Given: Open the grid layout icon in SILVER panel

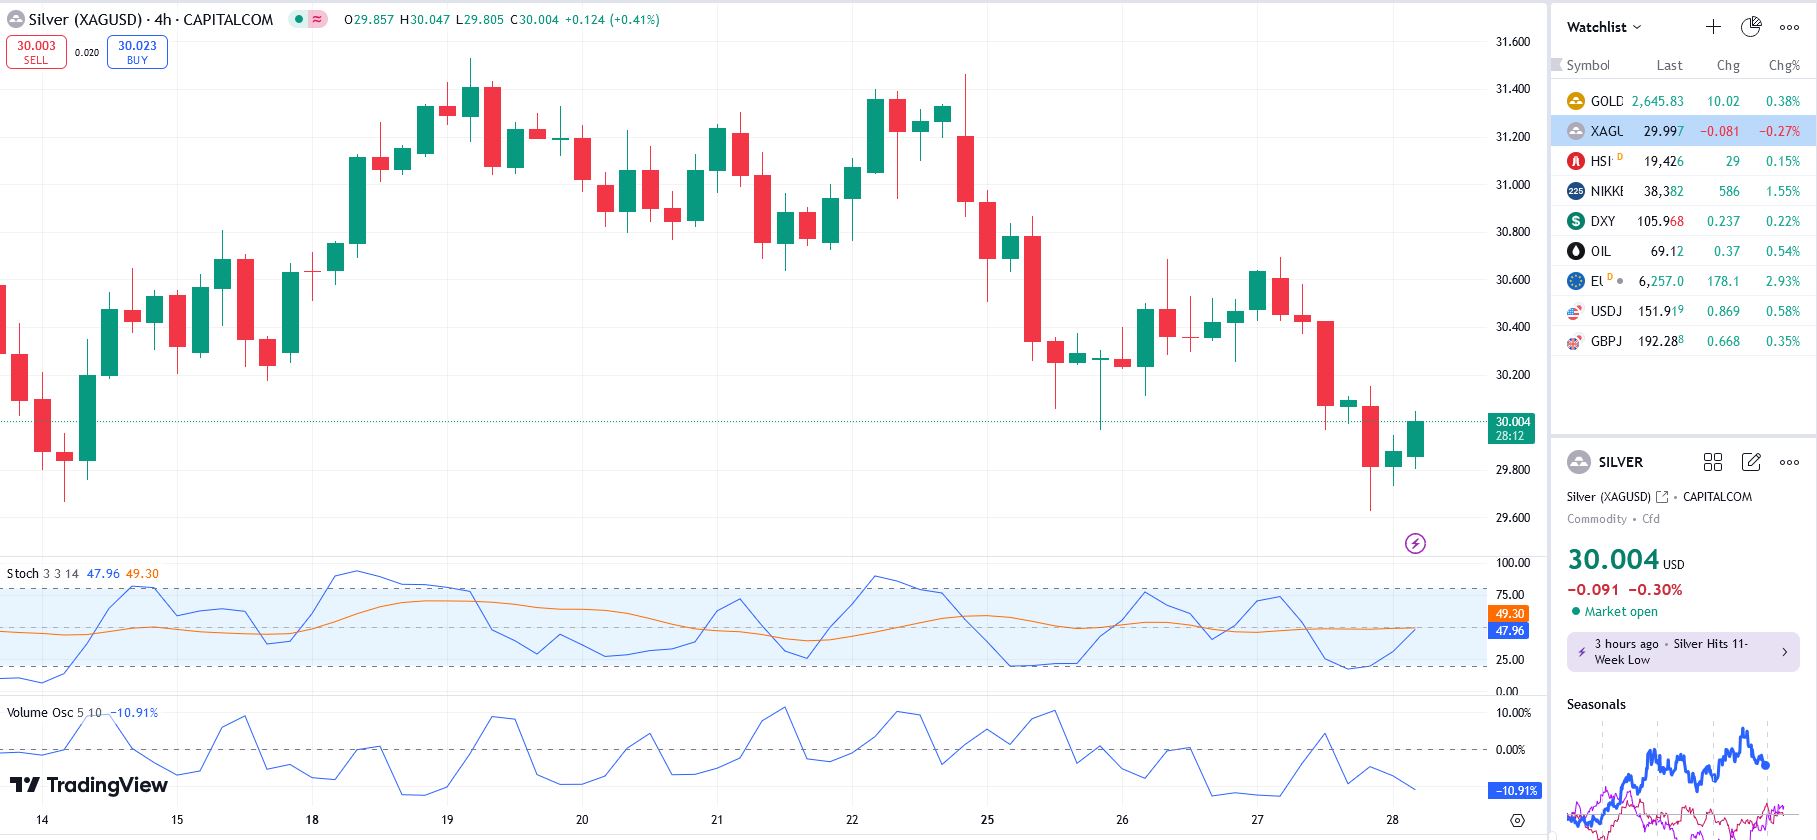Looking at the screenshot, I should click(1713, 462).
